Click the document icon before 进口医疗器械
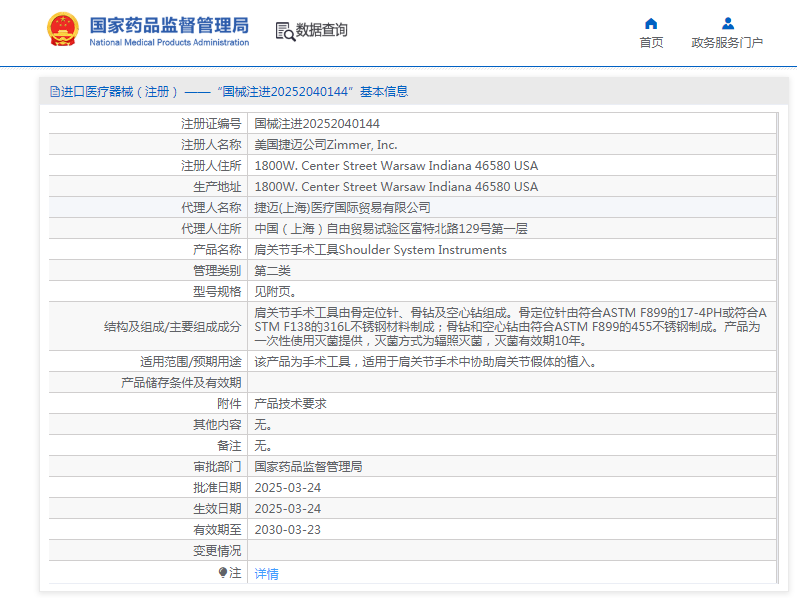The width and height of the screenshot is (797, 598). (x=55, y=92)
